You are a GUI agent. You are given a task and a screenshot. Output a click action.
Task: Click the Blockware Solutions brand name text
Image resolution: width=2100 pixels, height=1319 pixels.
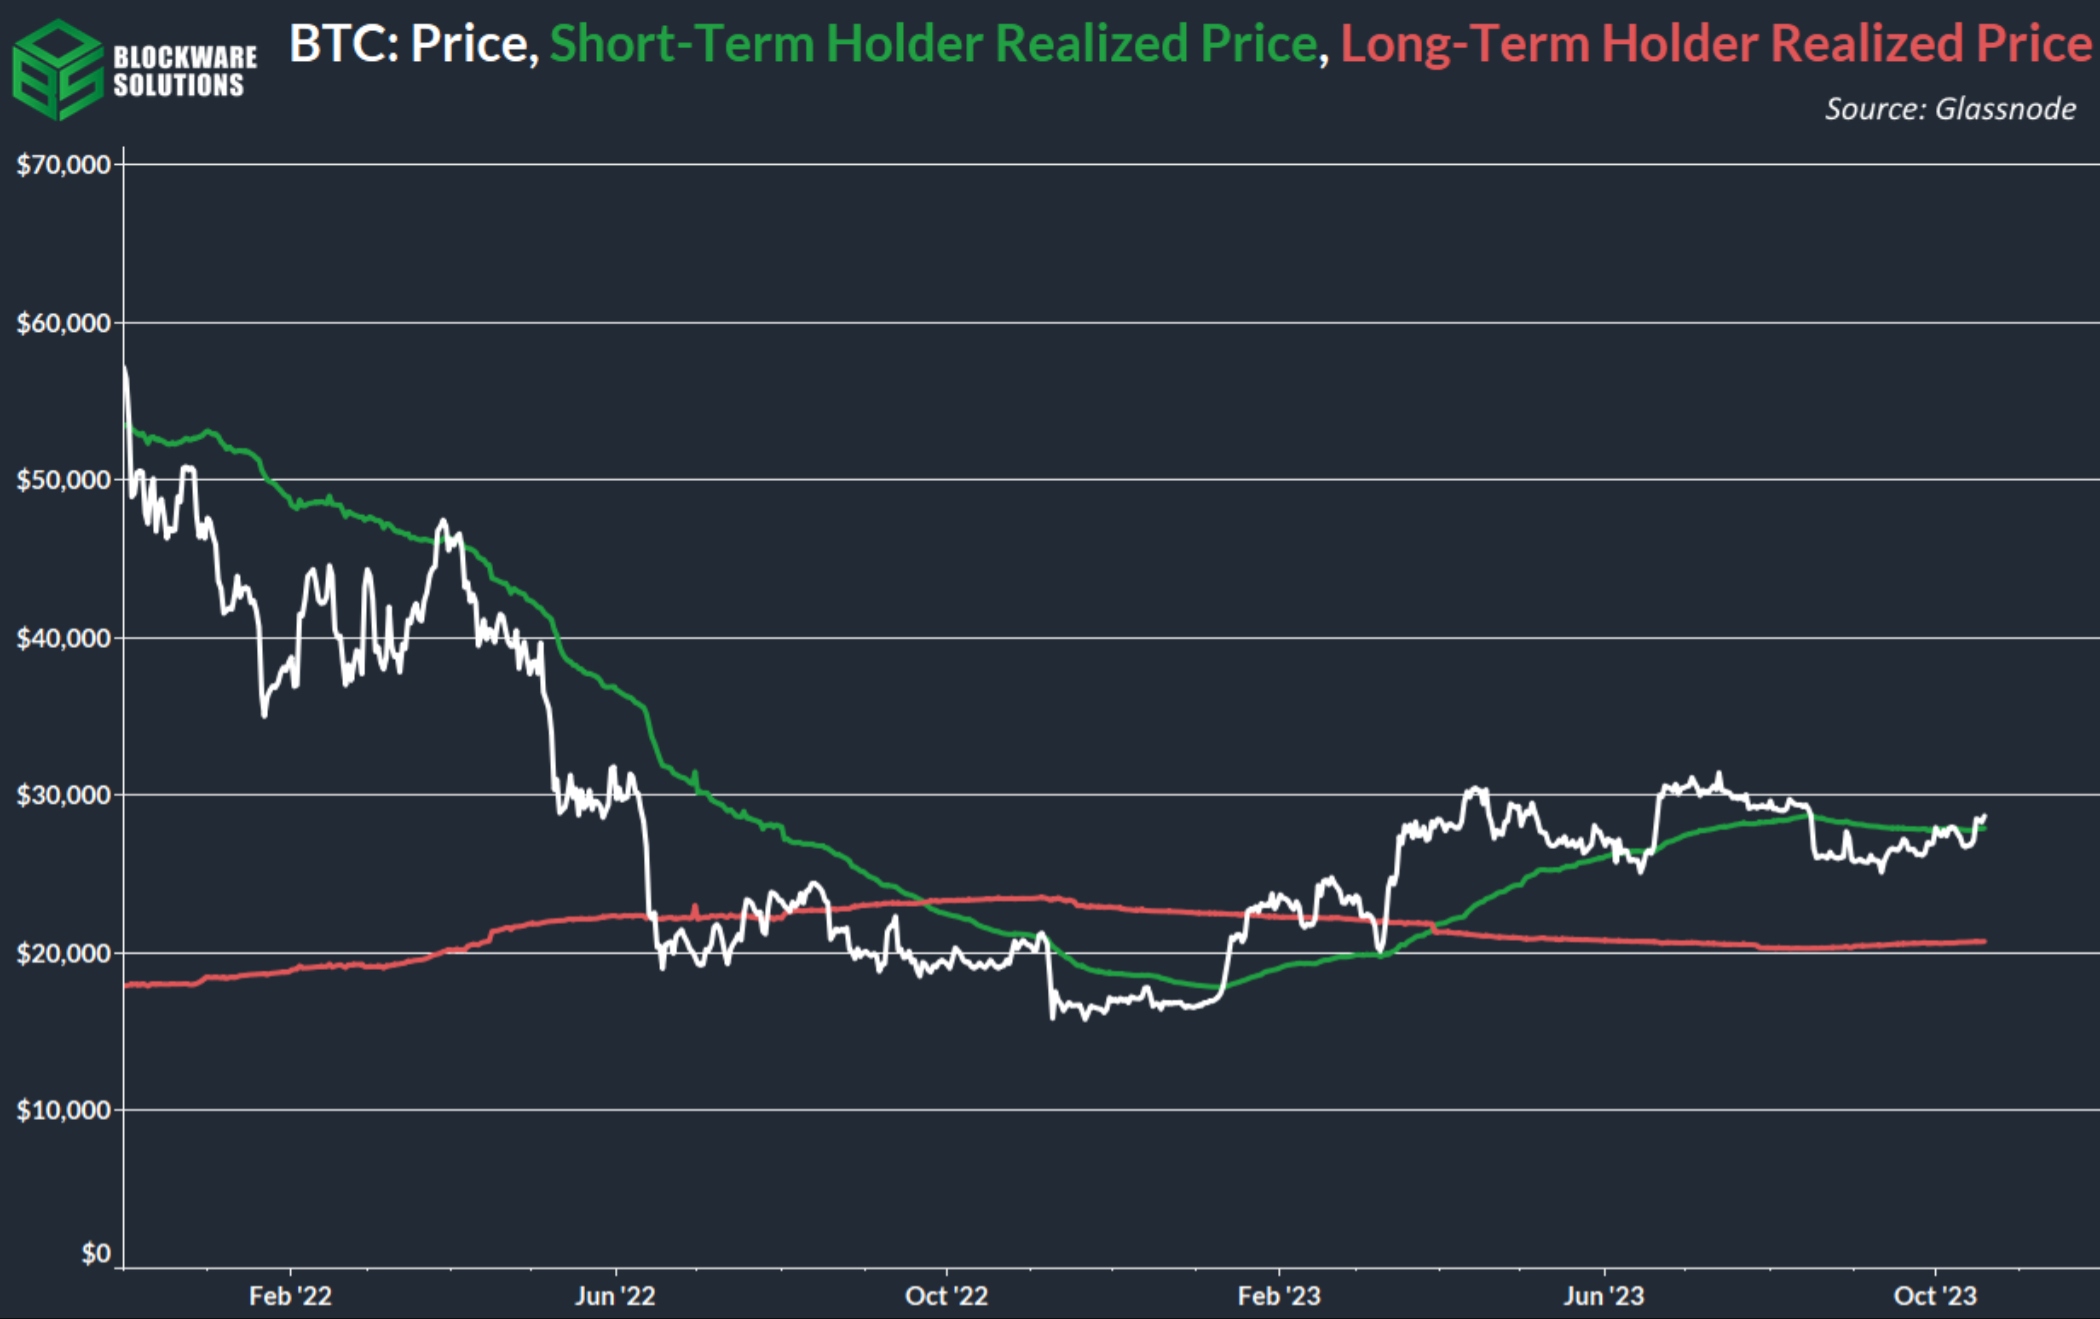(x=184, y=71)
